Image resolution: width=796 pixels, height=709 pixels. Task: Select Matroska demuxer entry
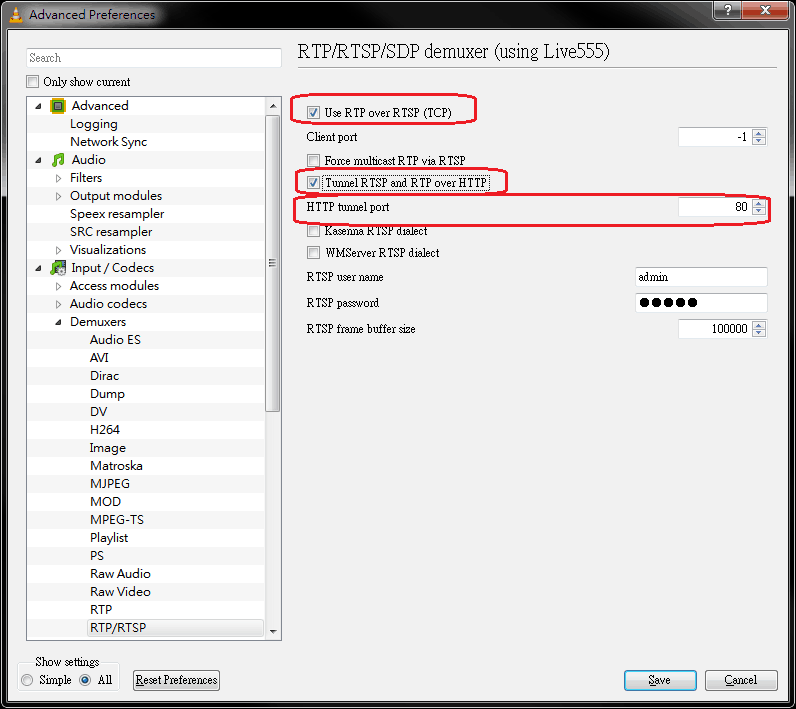click(116, 466)
